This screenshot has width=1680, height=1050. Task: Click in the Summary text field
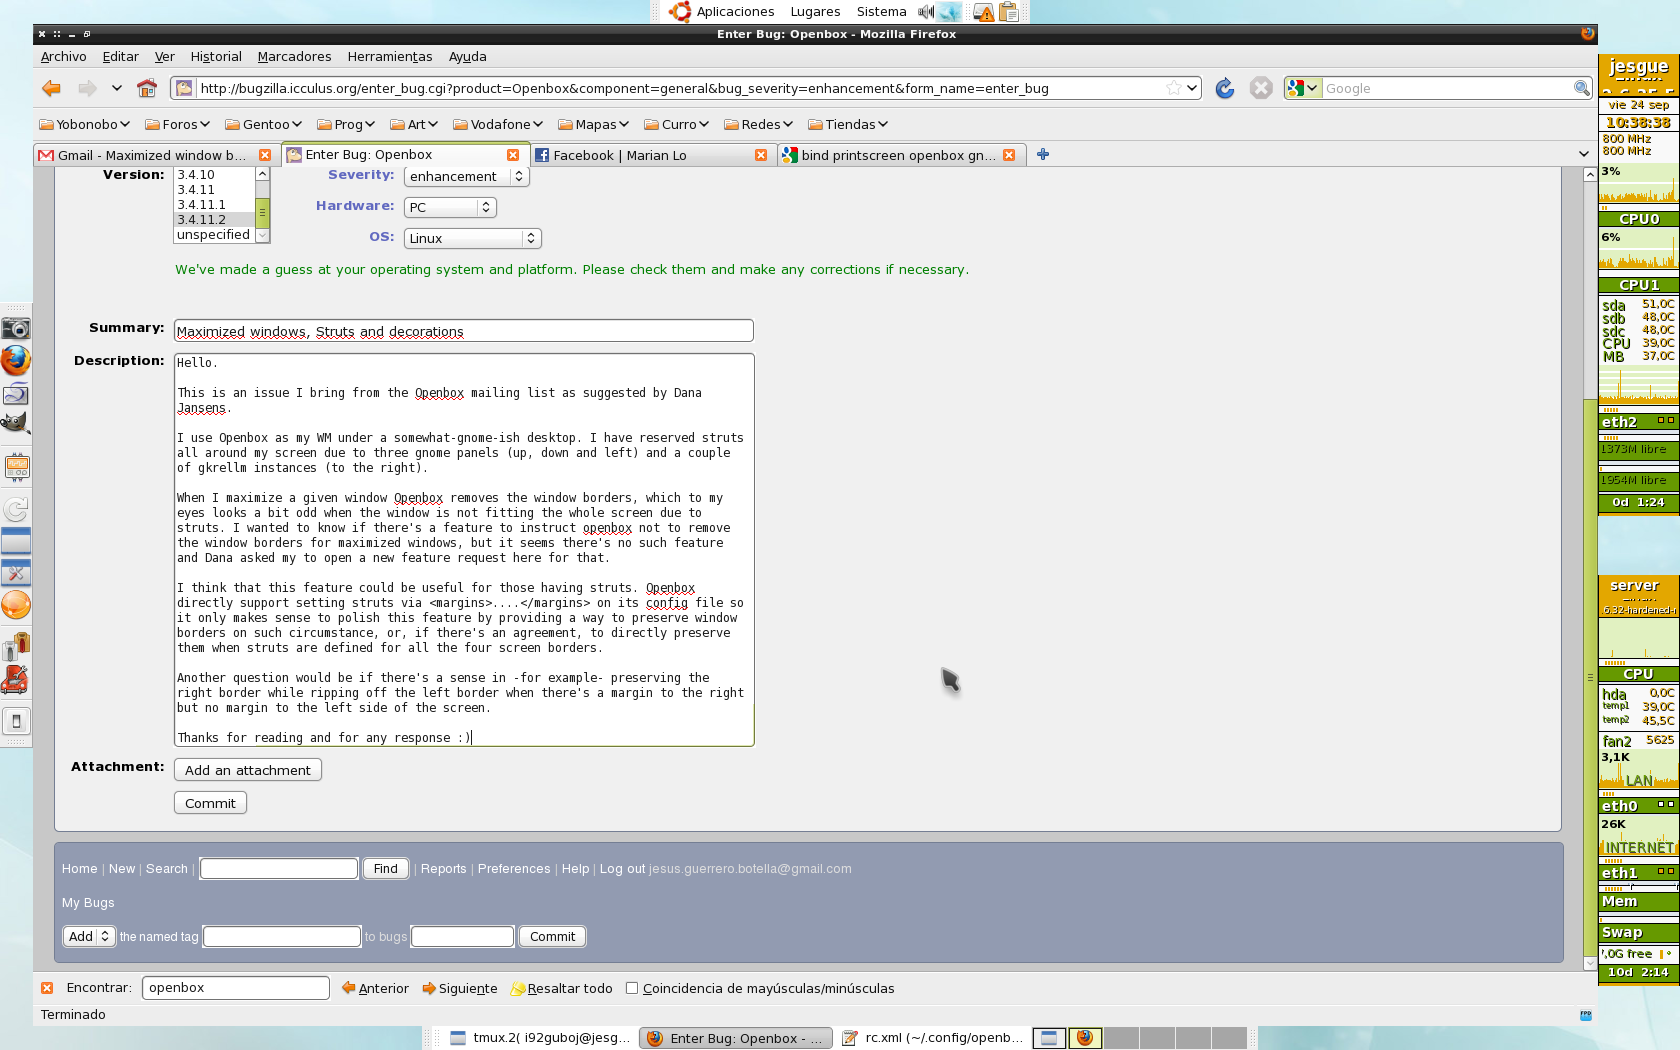tap(463, 331)
